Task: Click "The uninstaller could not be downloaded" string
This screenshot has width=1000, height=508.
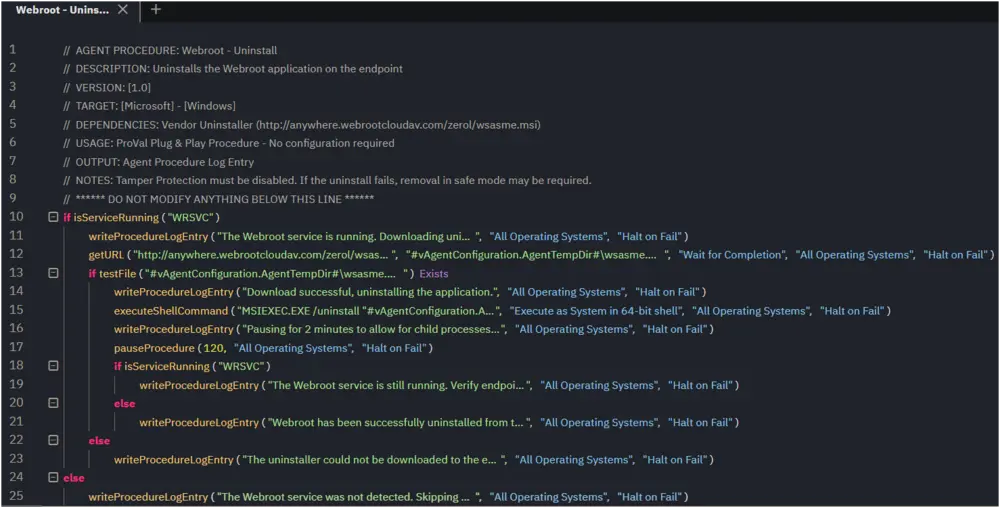Action: click(x=374, y=460)
